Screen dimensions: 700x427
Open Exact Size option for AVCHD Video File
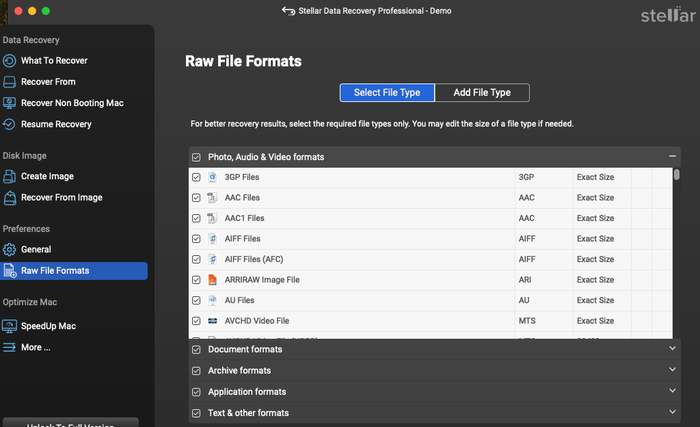(595, 321)
